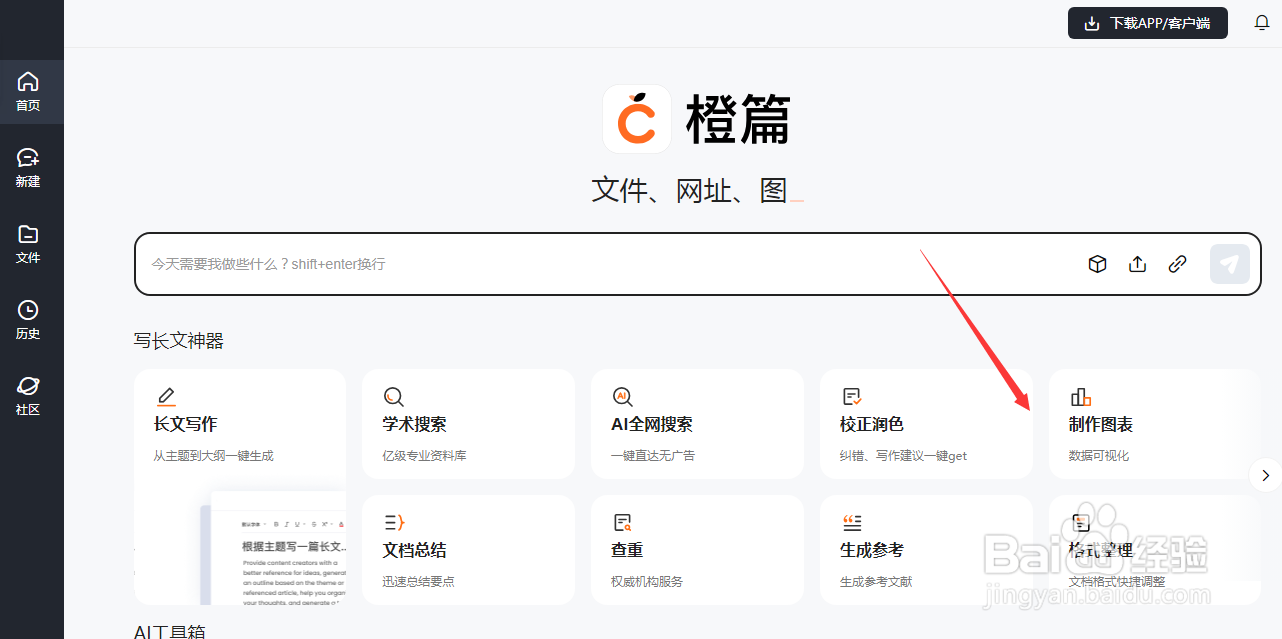Click the 下载APP/客户端 download button
Screen dimensions: 1282x639
(x=1147, y=23)
